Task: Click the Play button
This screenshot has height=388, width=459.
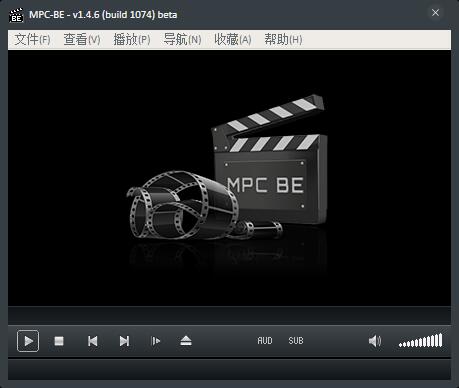Action: pos(28,341)
